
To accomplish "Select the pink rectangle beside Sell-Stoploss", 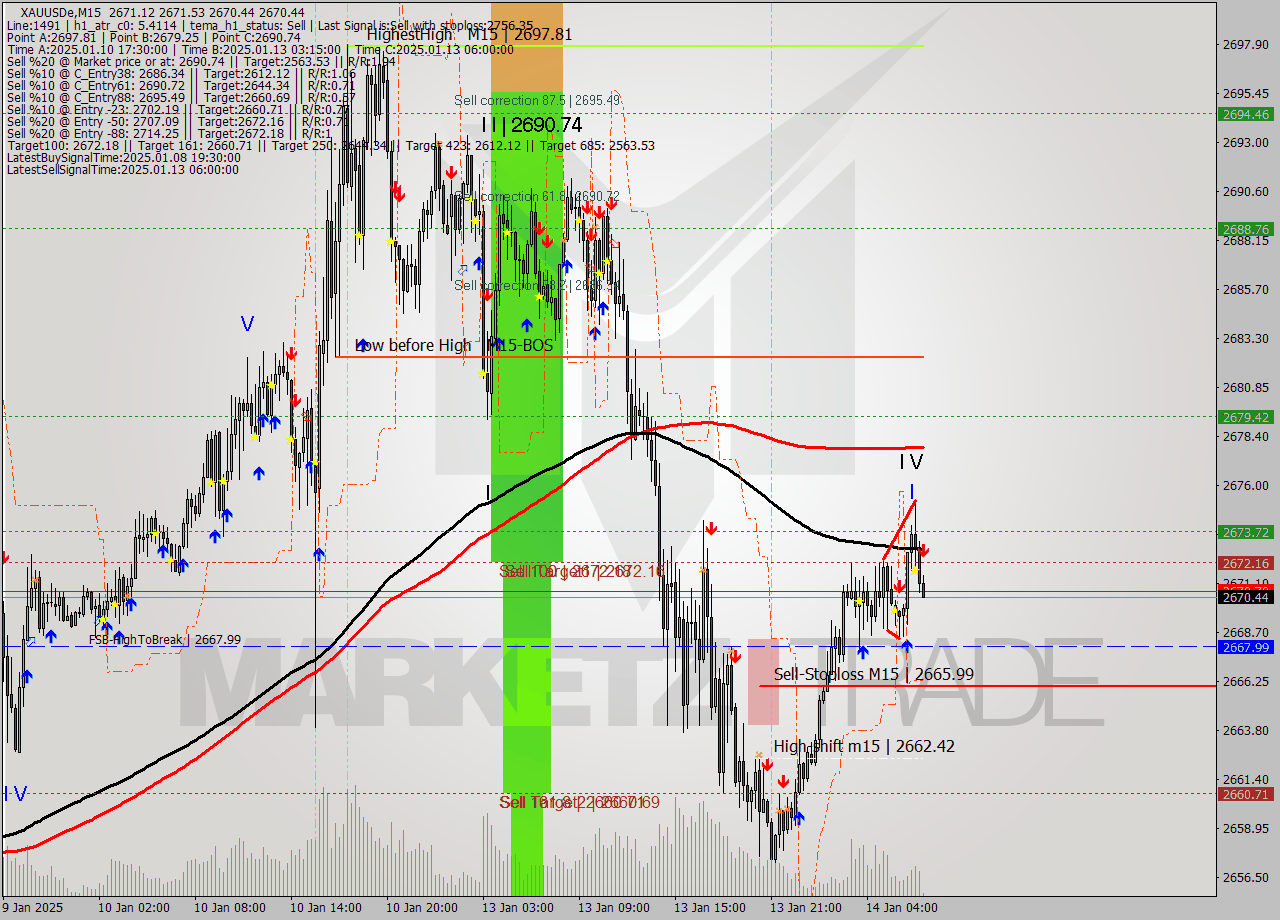I will point(763,682).
